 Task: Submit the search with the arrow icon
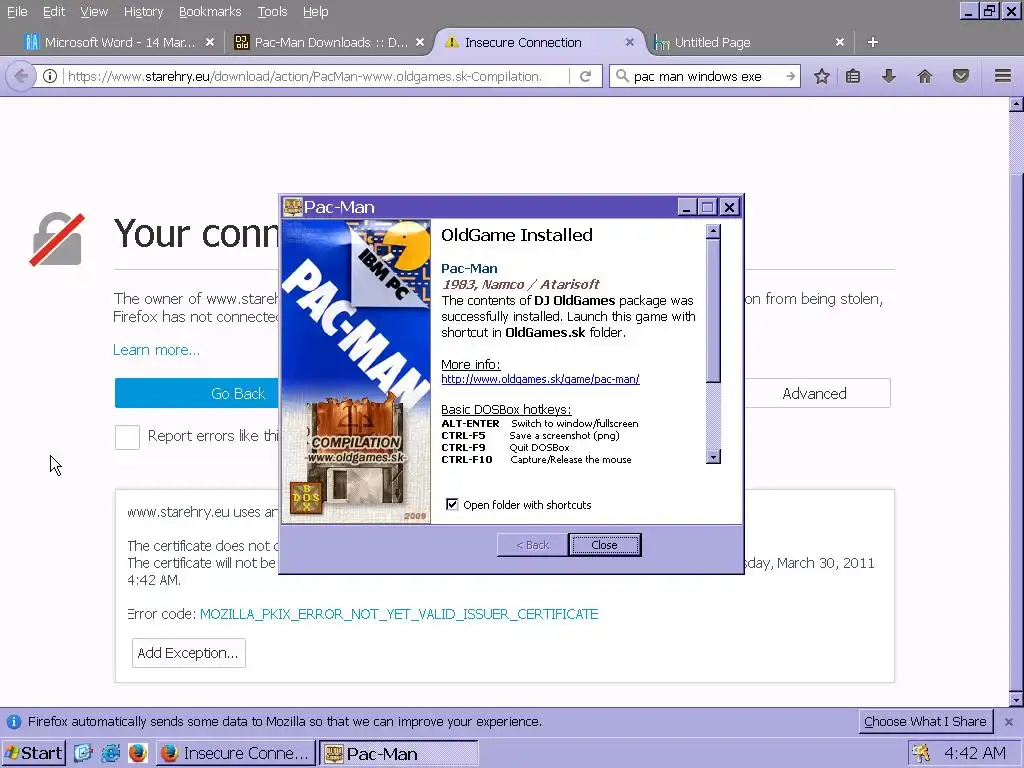click(x=790, y=76)
